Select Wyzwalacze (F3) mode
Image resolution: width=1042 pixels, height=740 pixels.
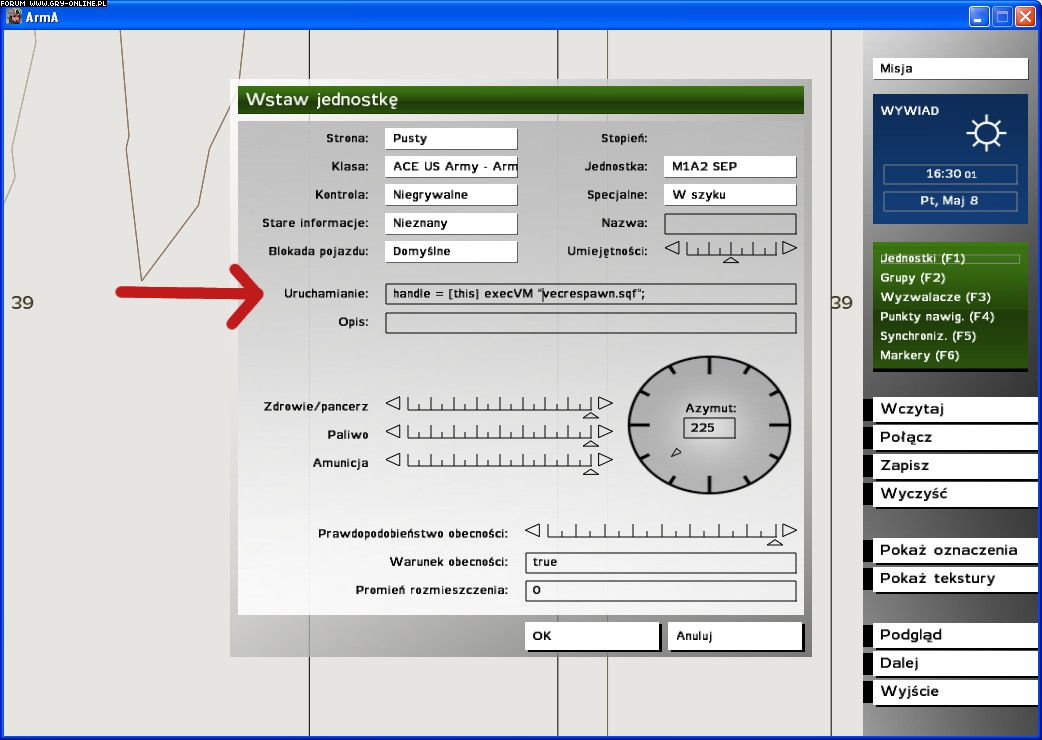tap(935, 297)
